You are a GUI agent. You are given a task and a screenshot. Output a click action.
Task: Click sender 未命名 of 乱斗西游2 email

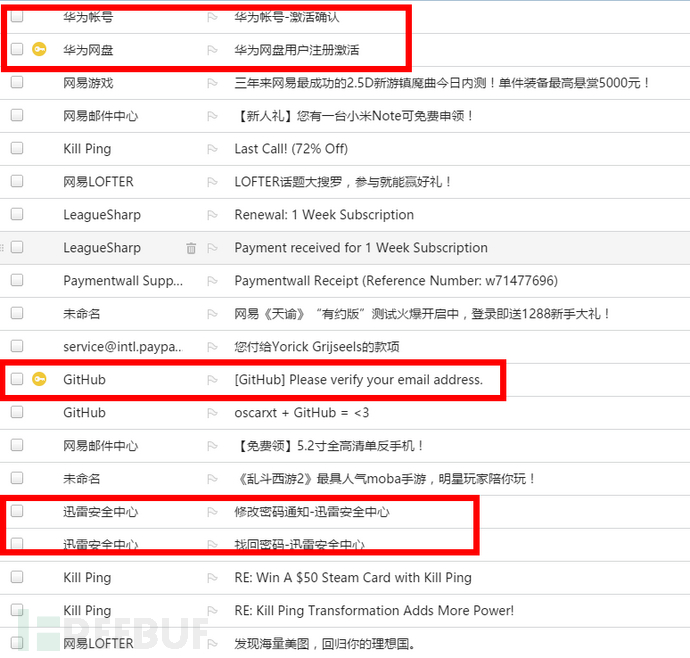pyautogui.click(x=82, y=479)
